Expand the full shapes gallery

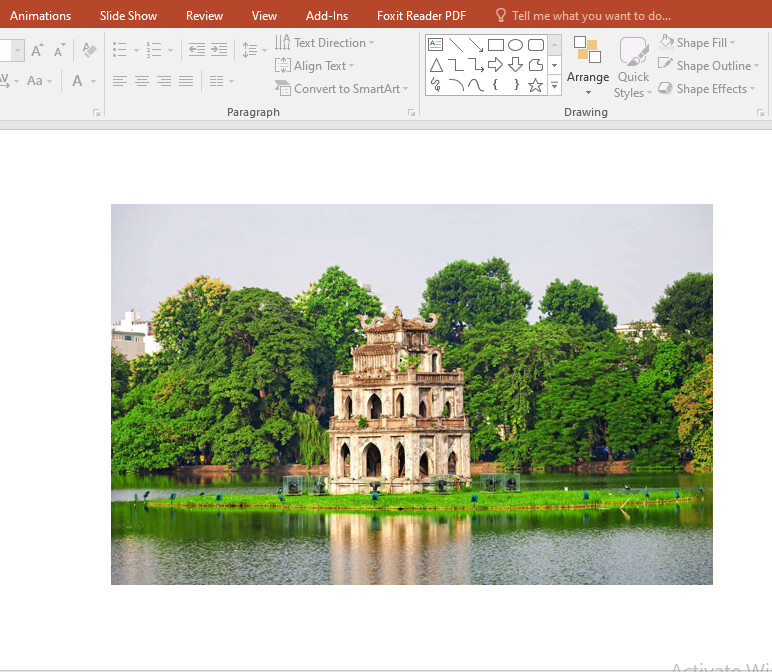(554, 85)
